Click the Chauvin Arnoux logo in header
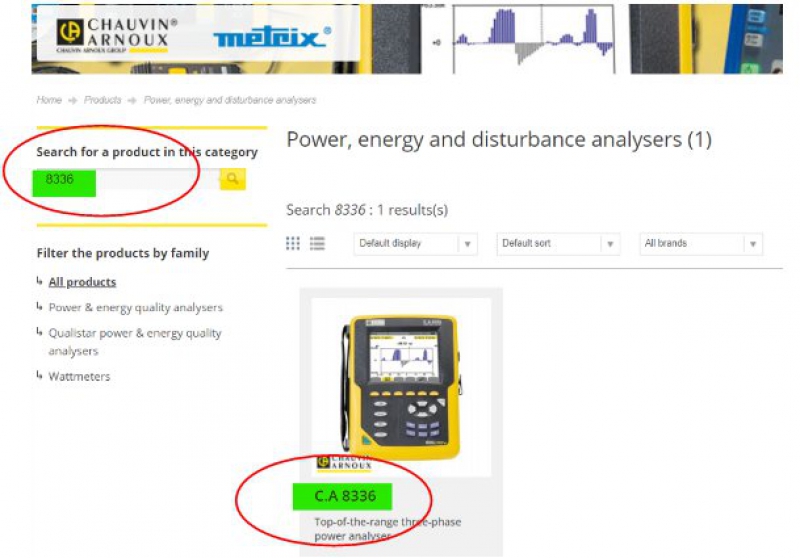This screenshot has height=558, width=800. pyautogui.click(x=117, y=35)
